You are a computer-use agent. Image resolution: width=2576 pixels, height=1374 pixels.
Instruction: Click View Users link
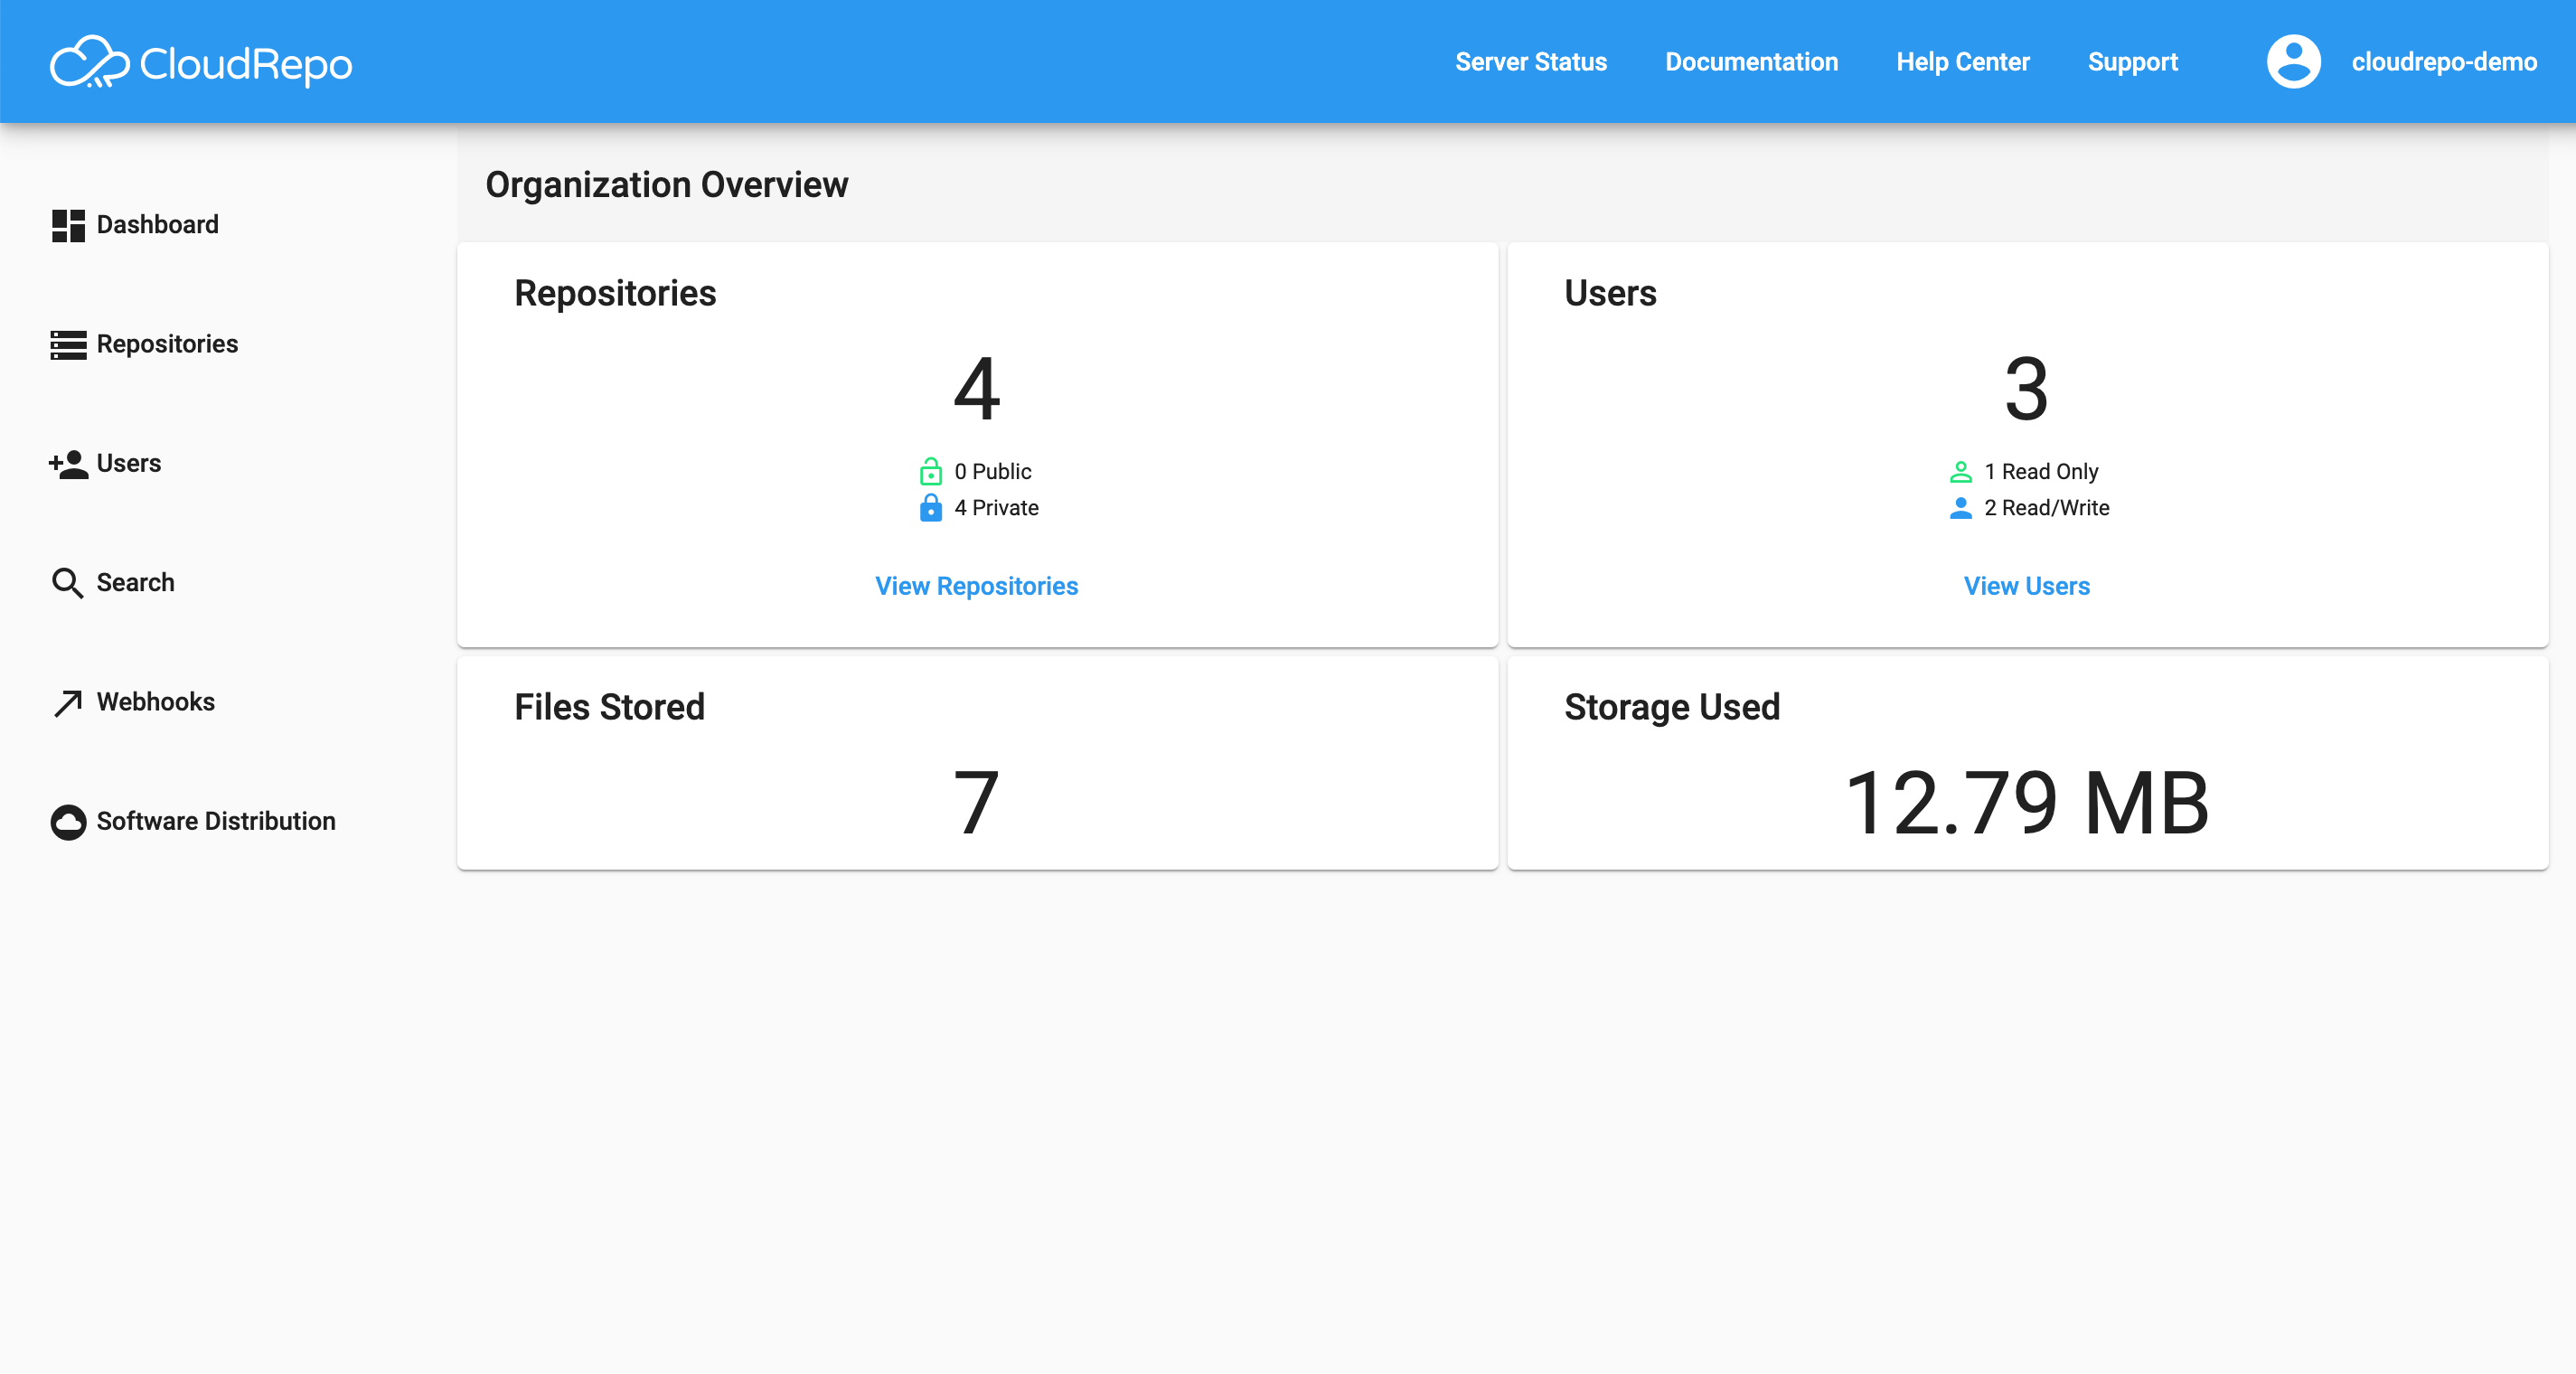coord(2026,586)
